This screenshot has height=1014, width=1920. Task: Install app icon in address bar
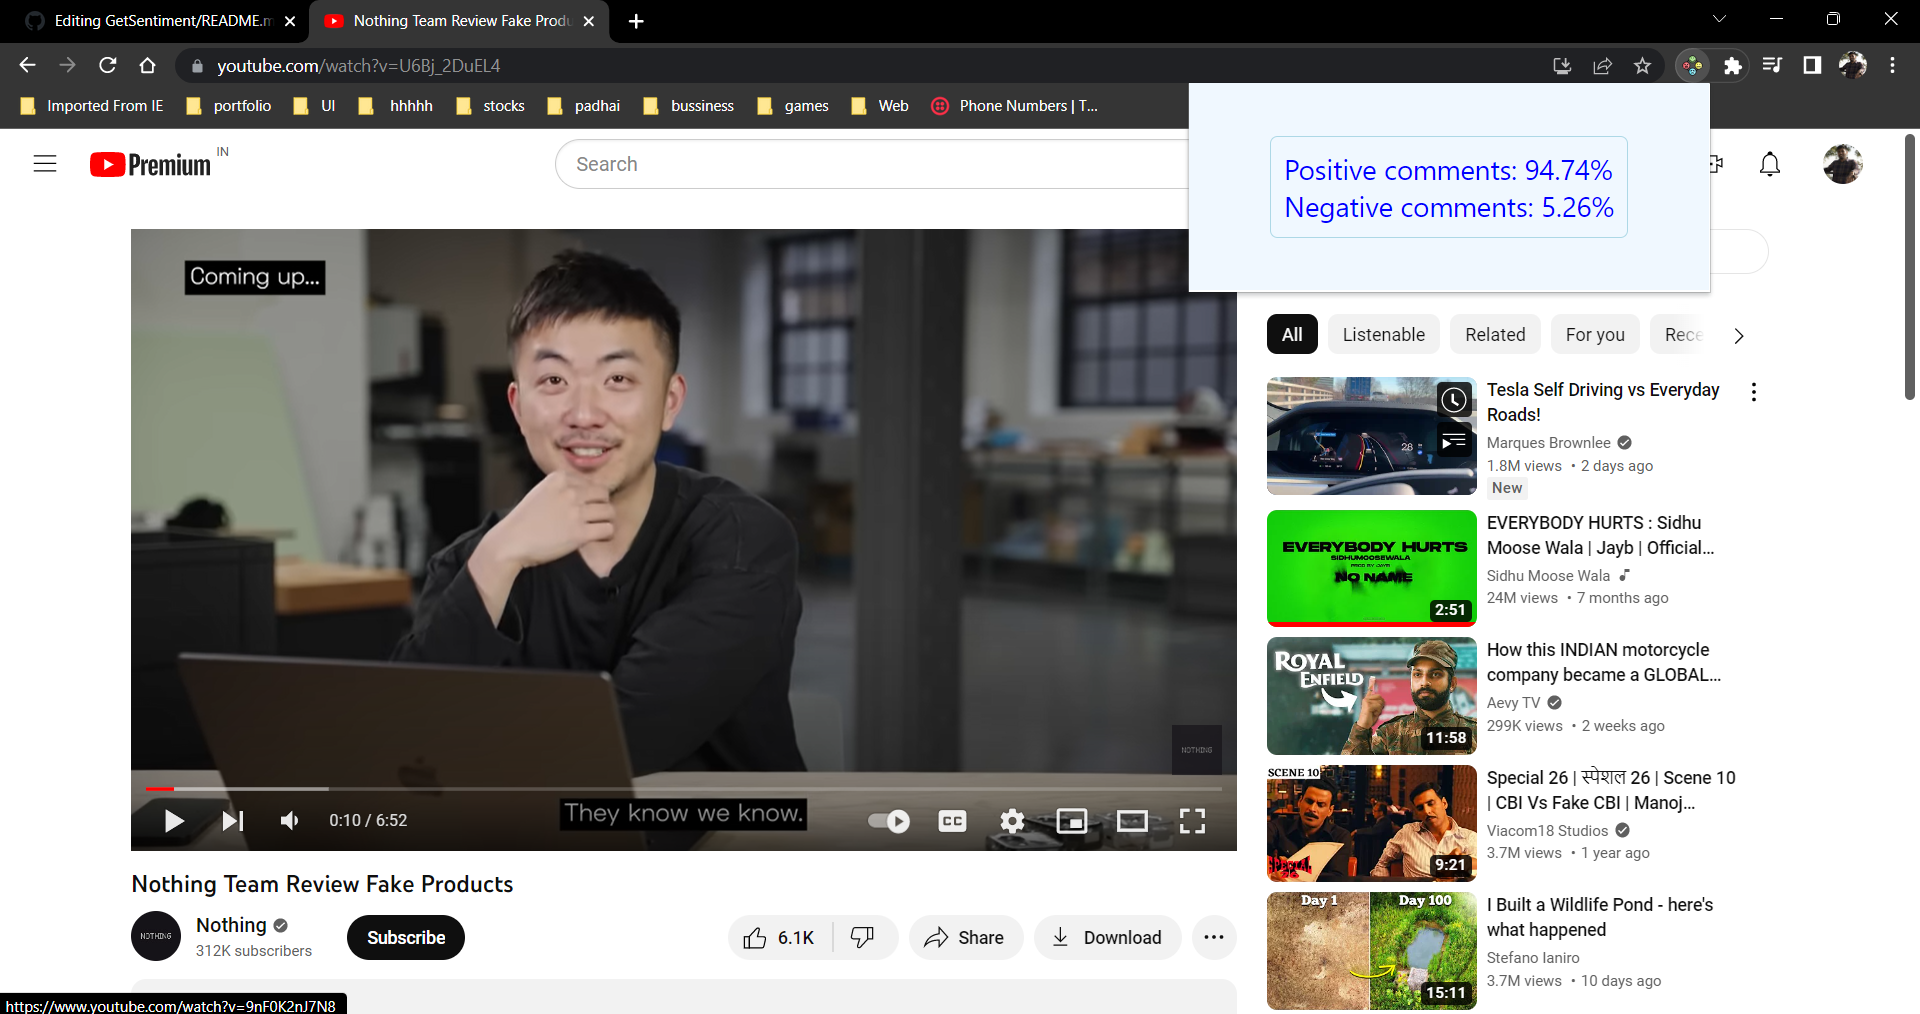[1562, 66]
